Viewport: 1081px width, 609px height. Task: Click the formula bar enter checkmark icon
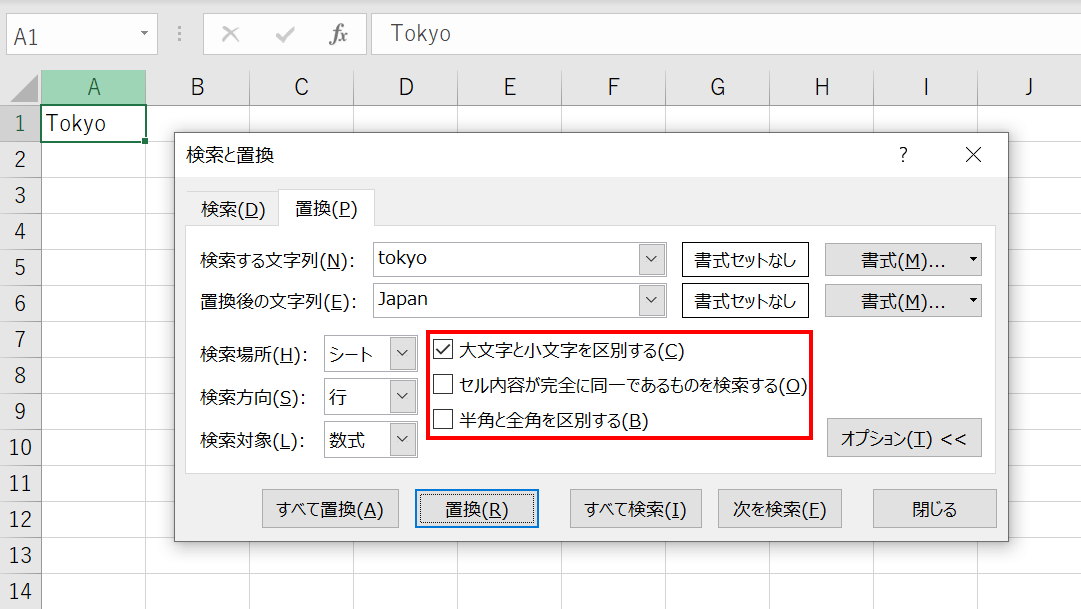tap(285, 35)
